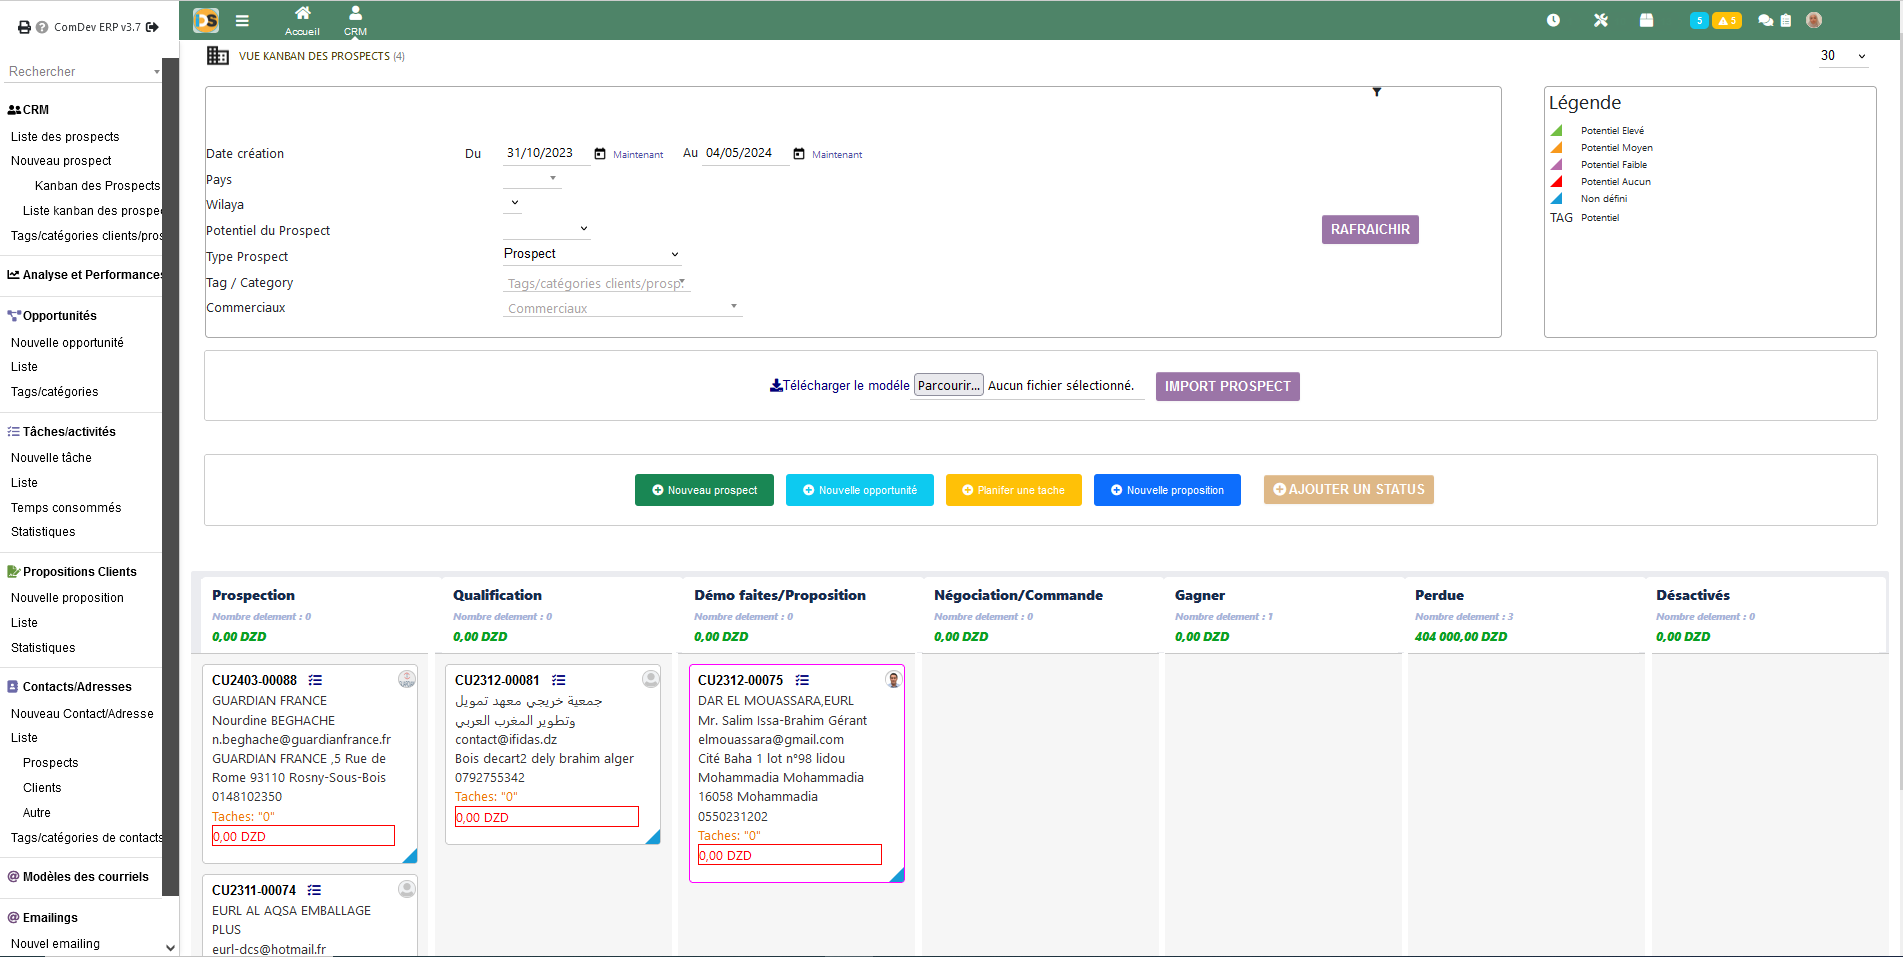Click the DS application logo
Viewport: 1903px width, 957px height.
click(x=206, y=20)
